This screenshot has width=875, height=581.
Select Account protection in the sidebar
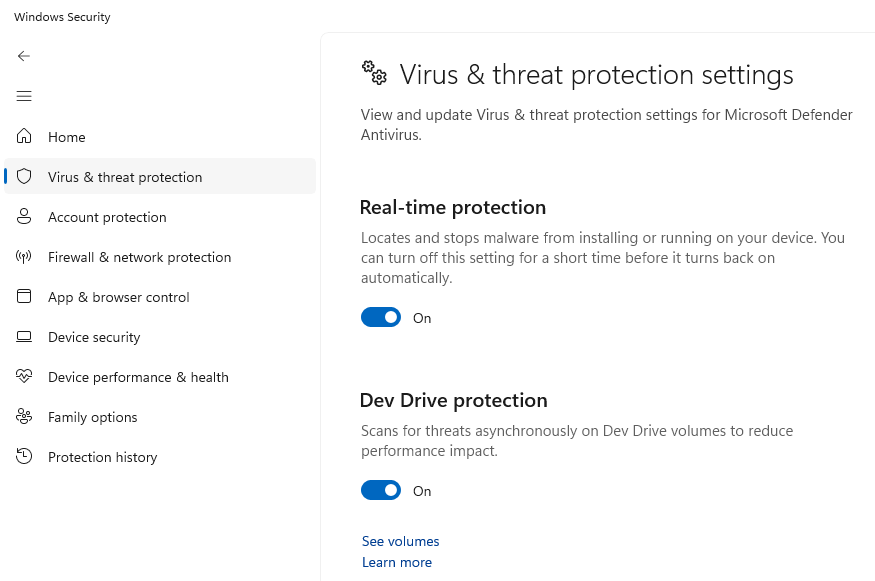[107, 217]
